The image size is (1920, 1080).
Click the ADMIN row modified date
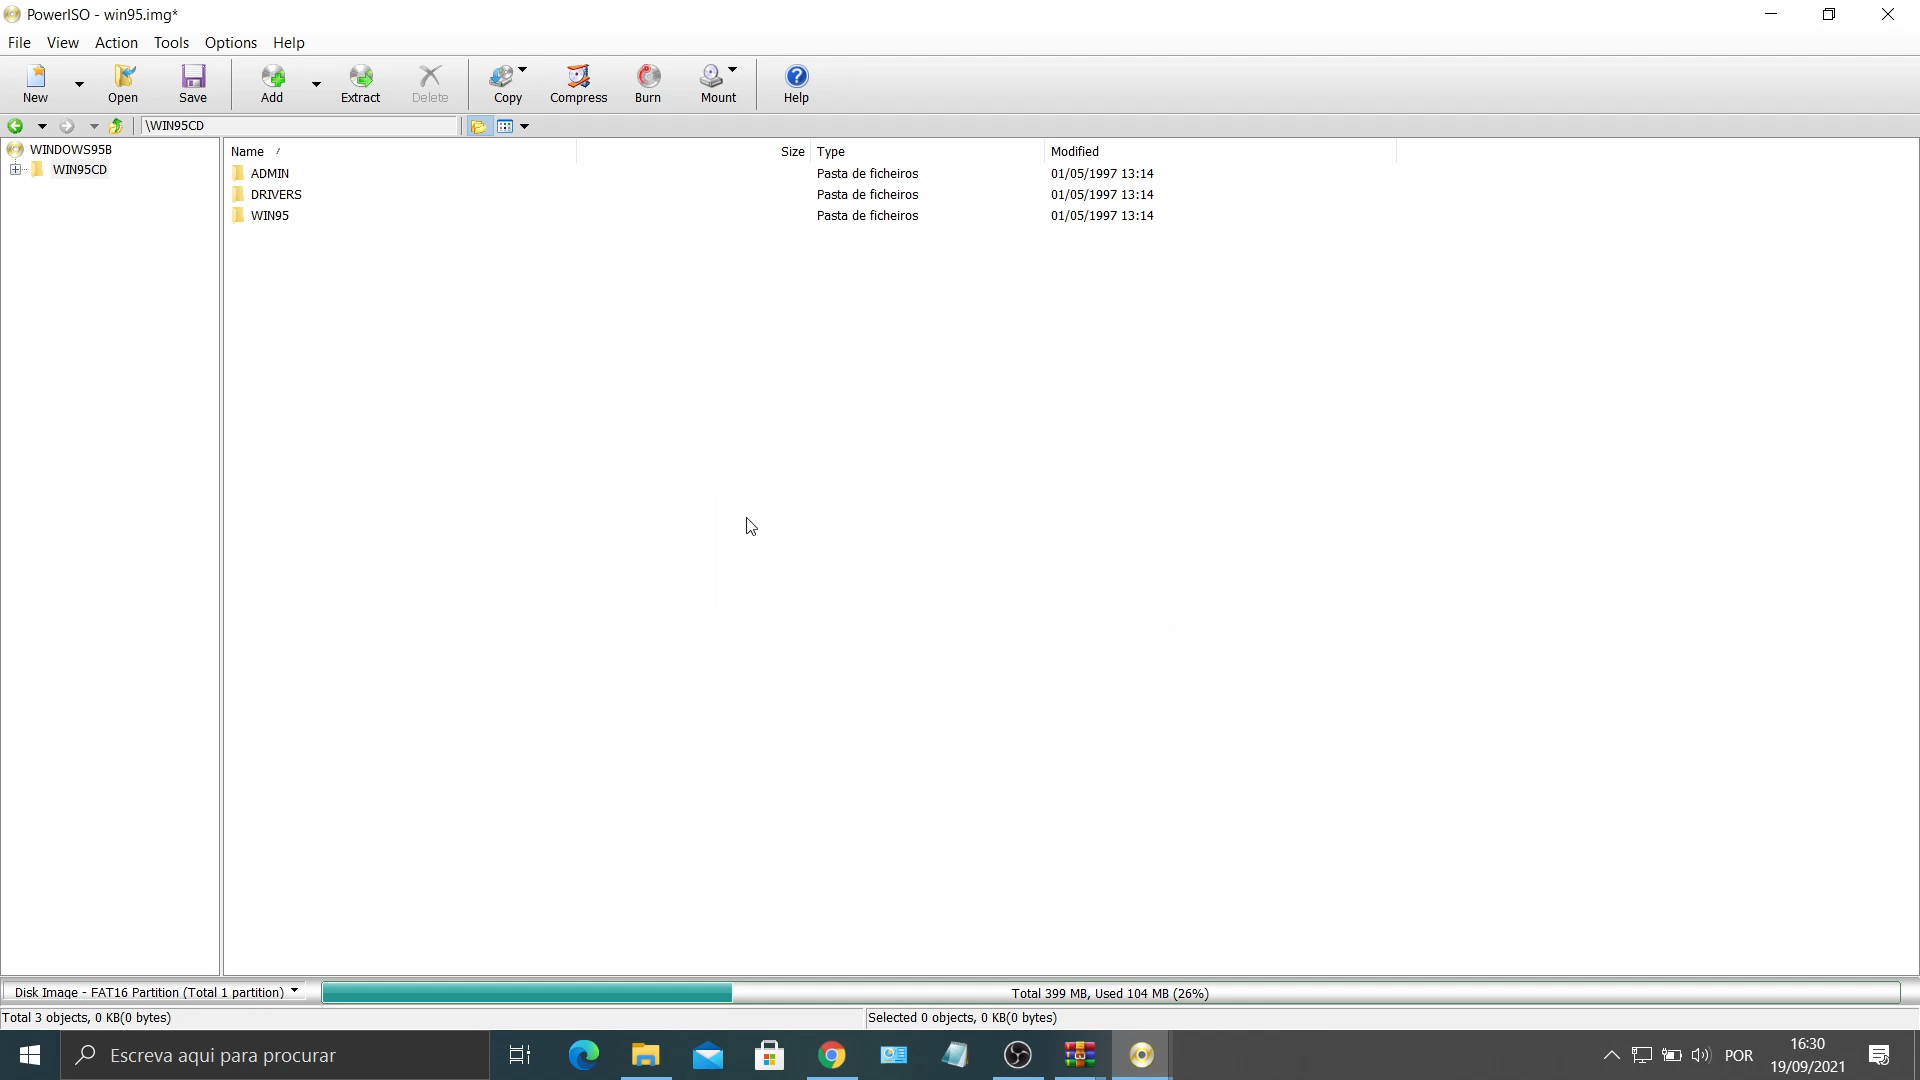point(1102,173)
